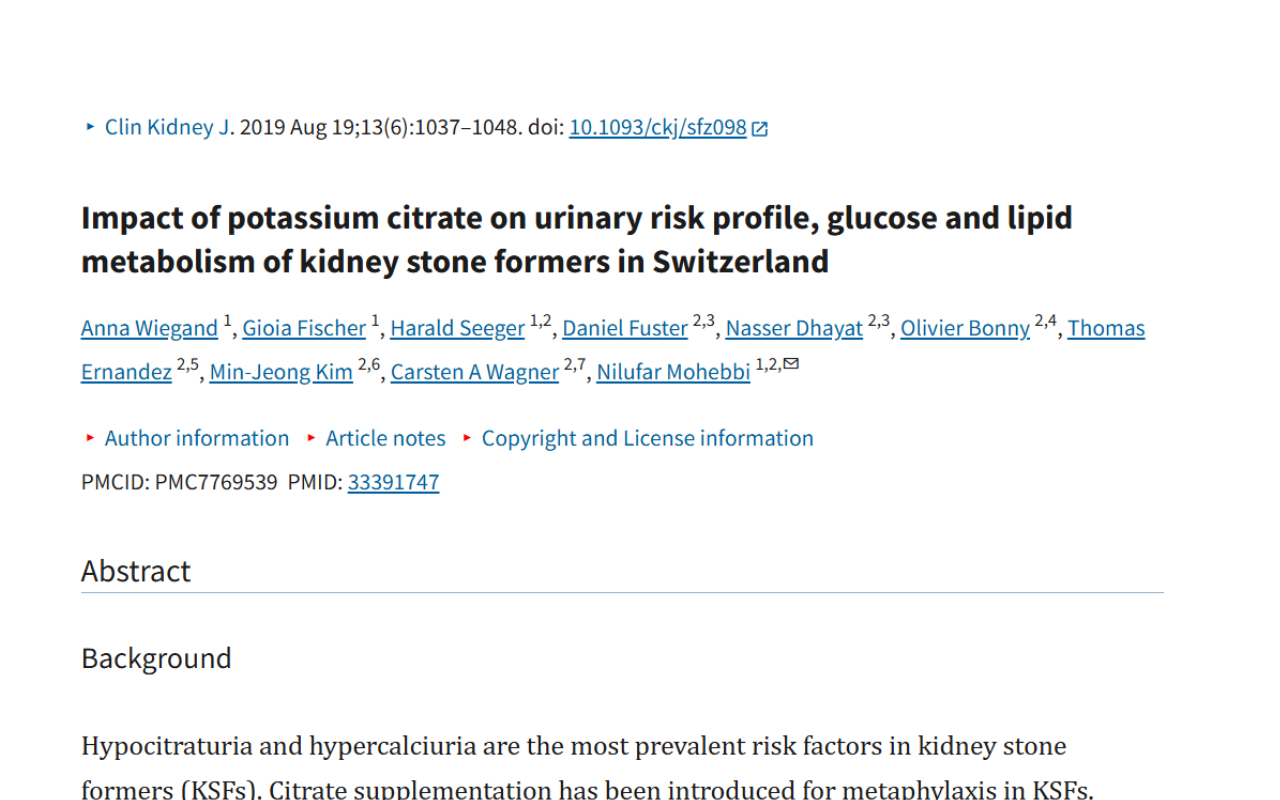The width and height of the screenshot is (1280, 800).
Task: Click the red arrow before Article notes
Action: (311, 438)
